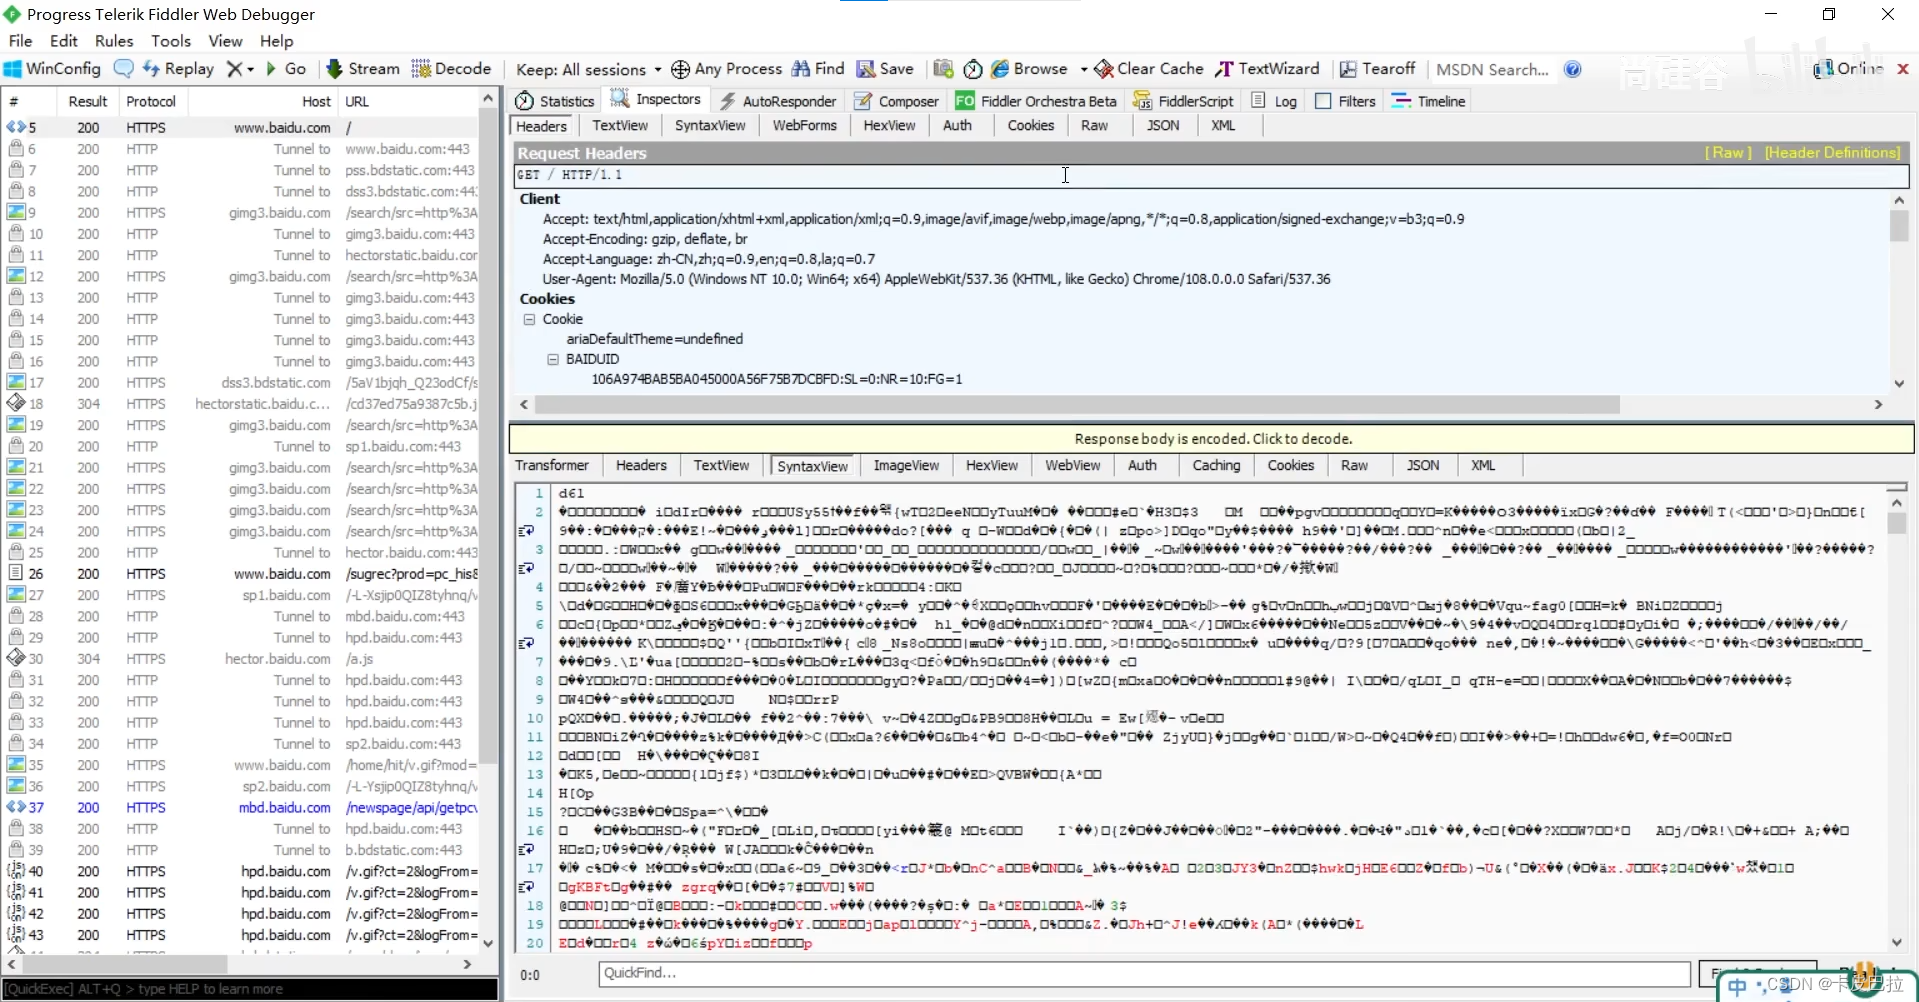
Task: Expand wrapped response line 2
Action: (x=526, y=531)
